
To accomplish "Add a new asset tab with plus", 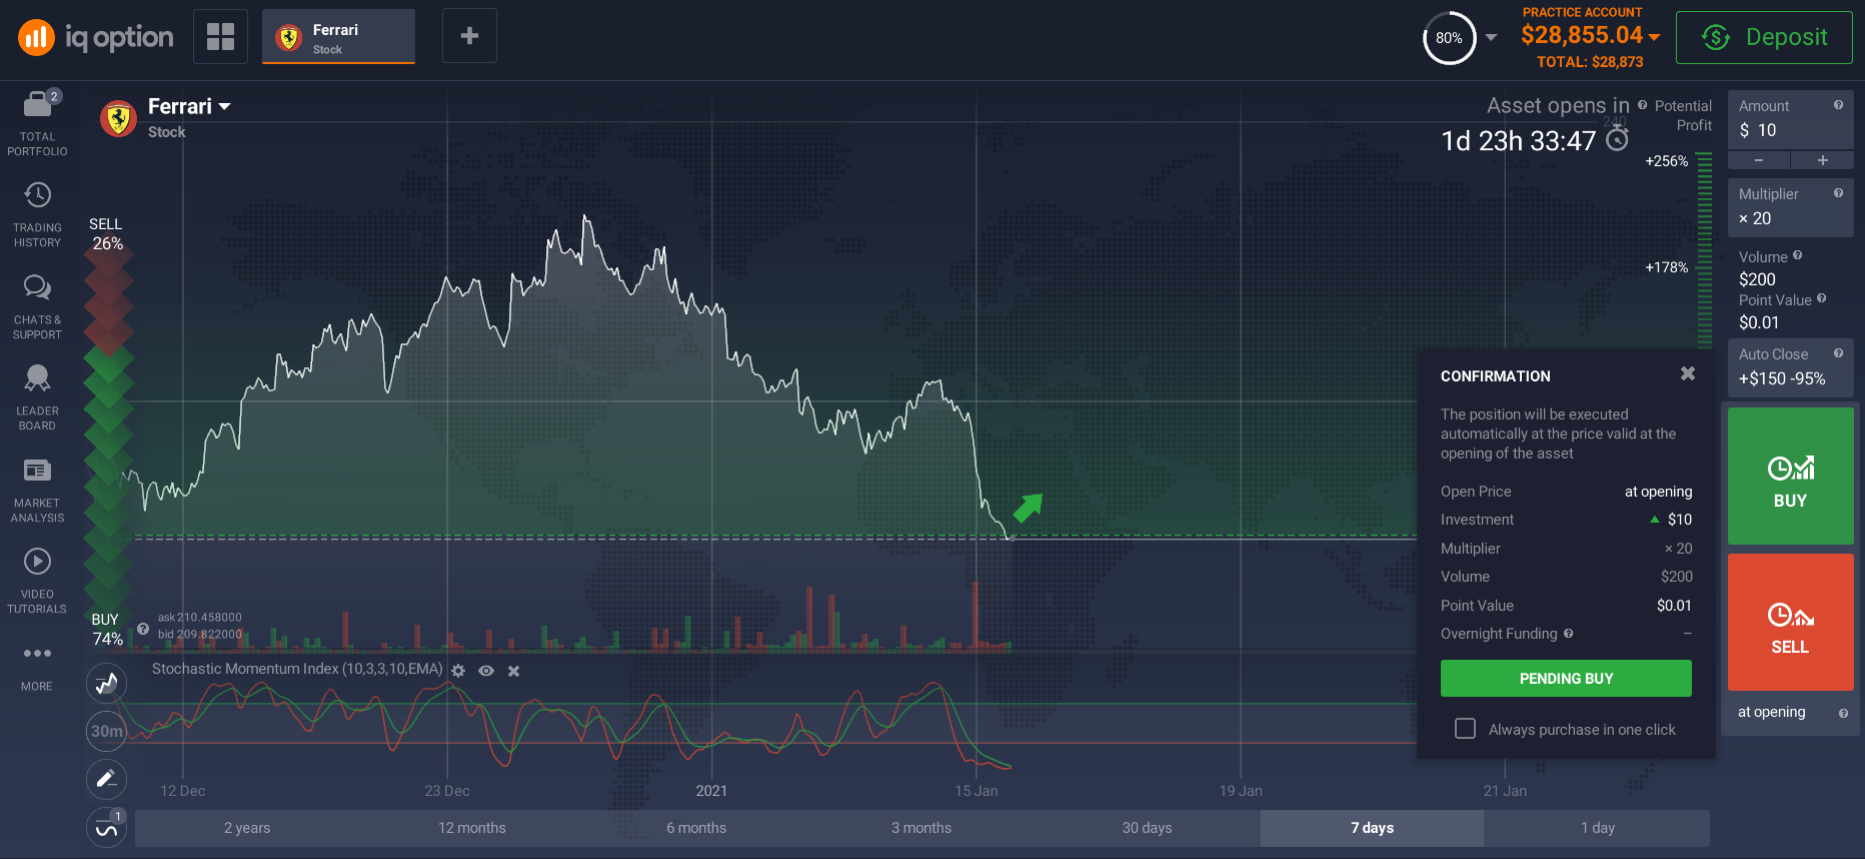I will (469, 36).
